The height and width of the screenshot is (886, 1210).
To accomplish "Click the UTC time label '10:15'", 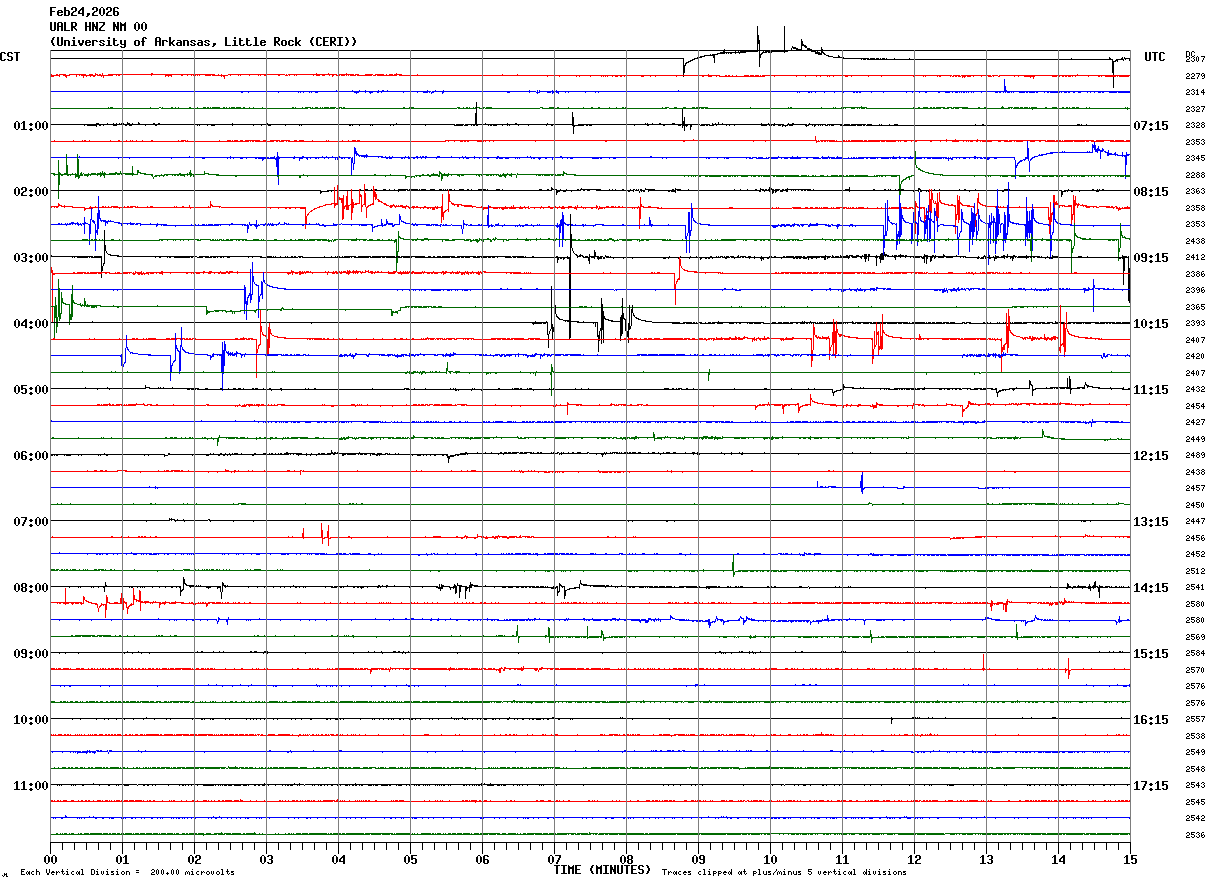I will point(1151,324).
